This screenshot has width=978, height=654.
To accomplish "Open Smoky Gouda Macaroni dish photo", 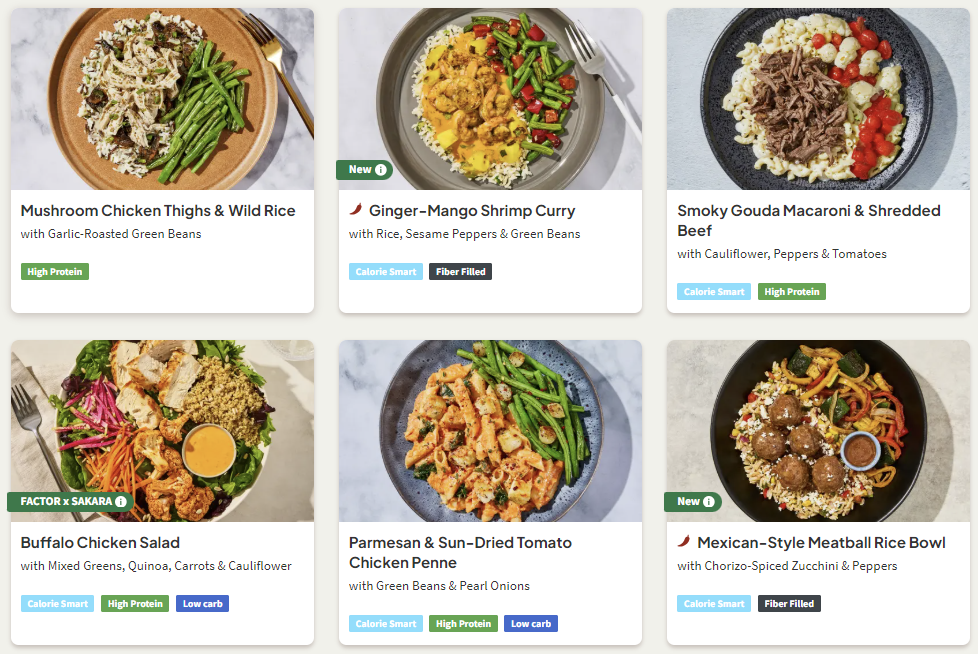I will pos(818,98).
